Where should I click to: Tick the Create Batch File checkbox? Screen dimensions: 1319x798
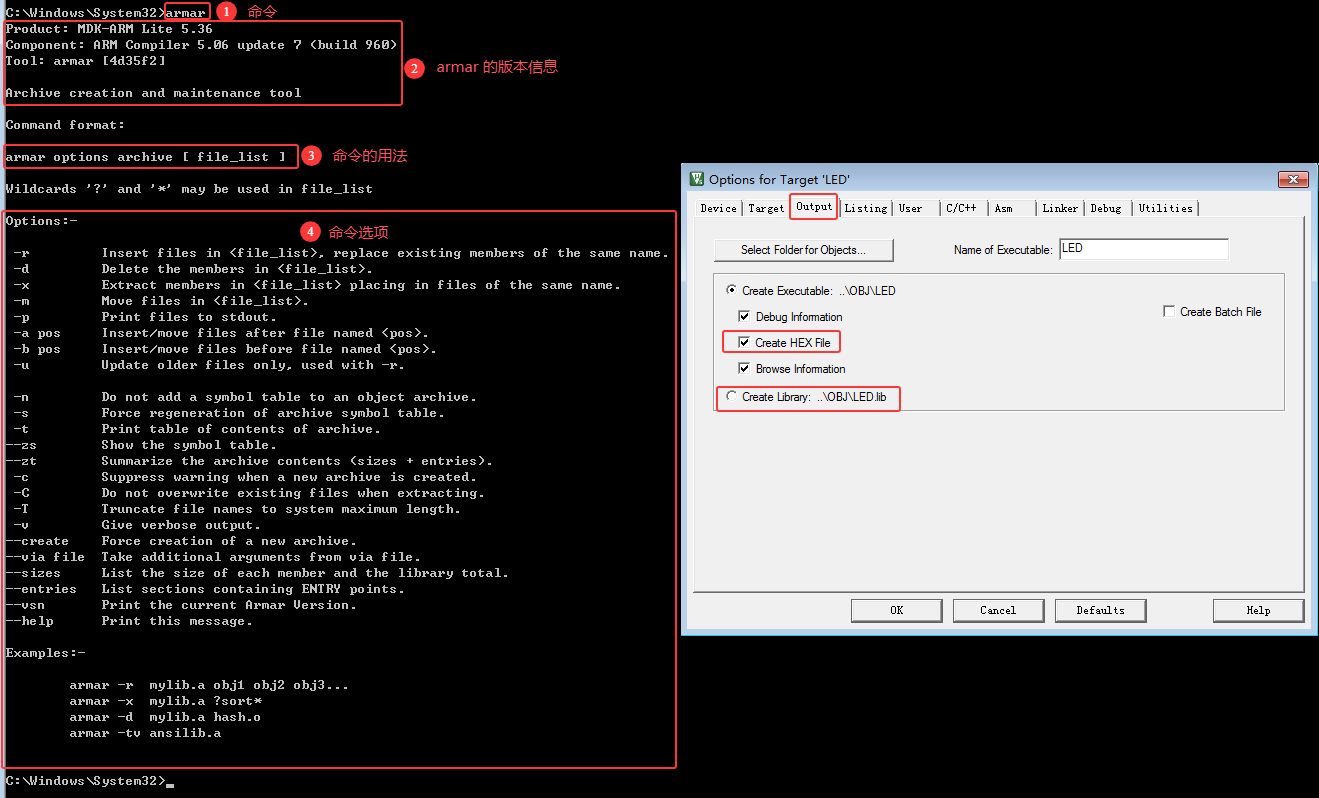click(x=1169, y=312)
